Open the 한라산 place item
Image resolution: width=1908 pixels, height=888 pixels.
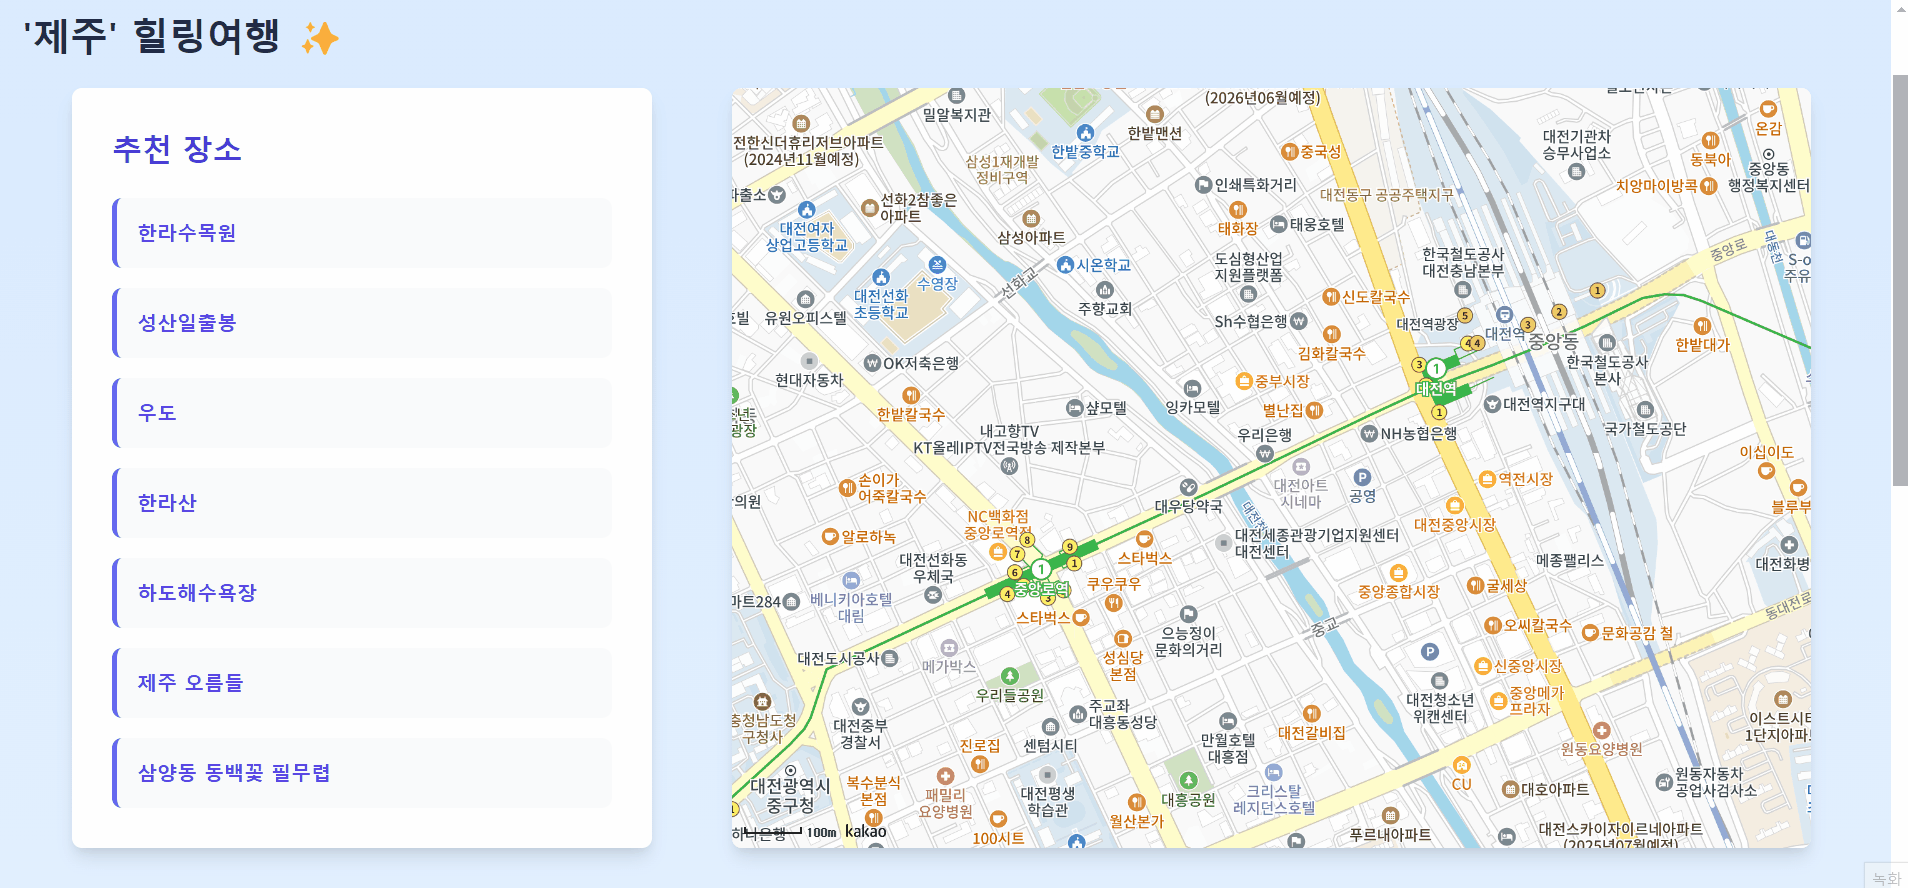[x=362, y=503]
